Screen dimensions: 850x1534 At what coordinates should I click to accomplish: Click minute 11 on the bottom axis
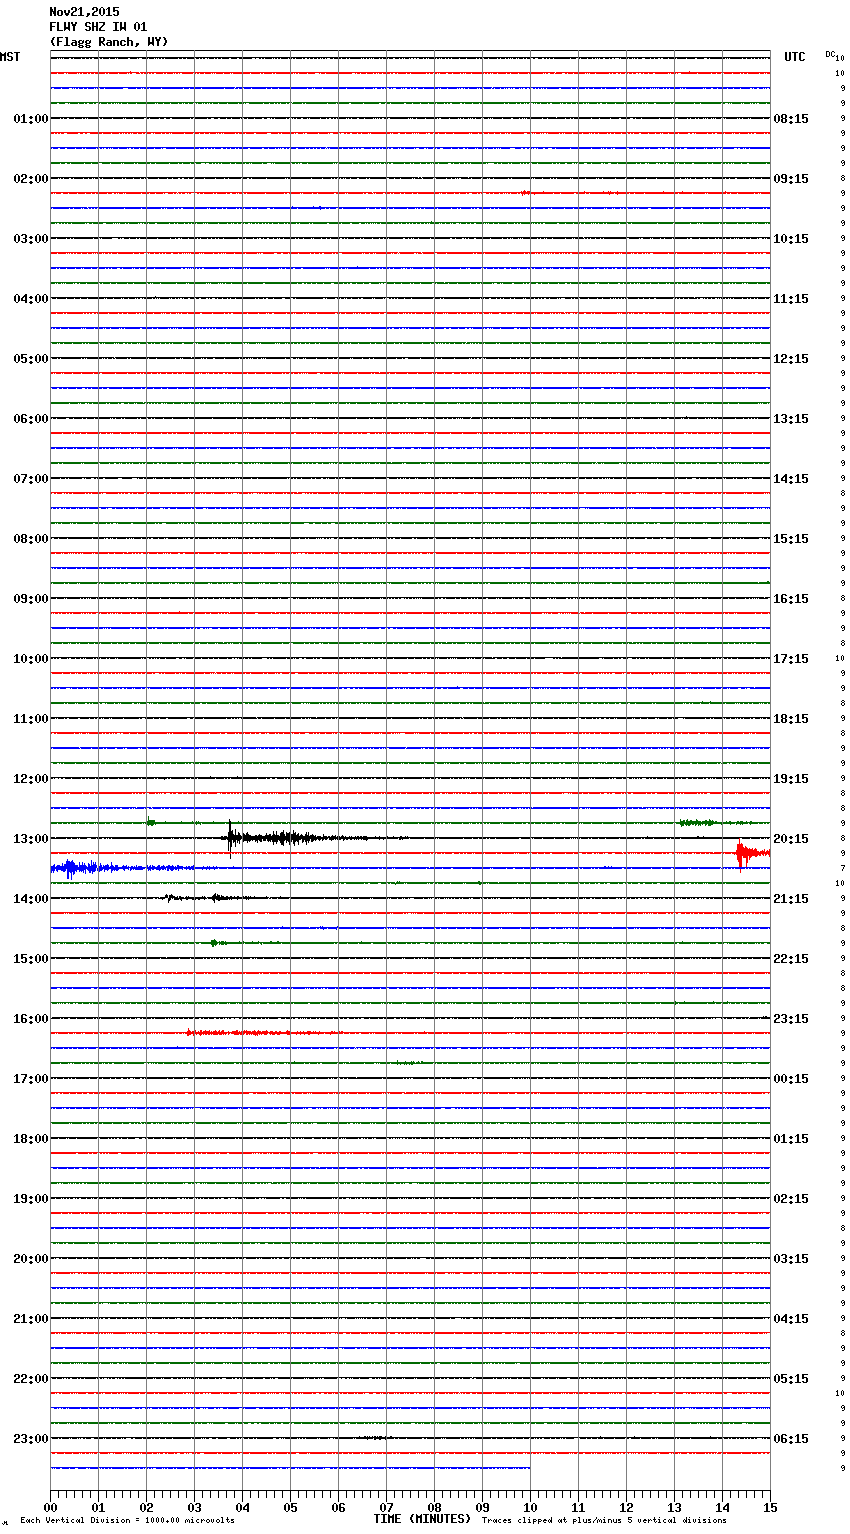578,1507
